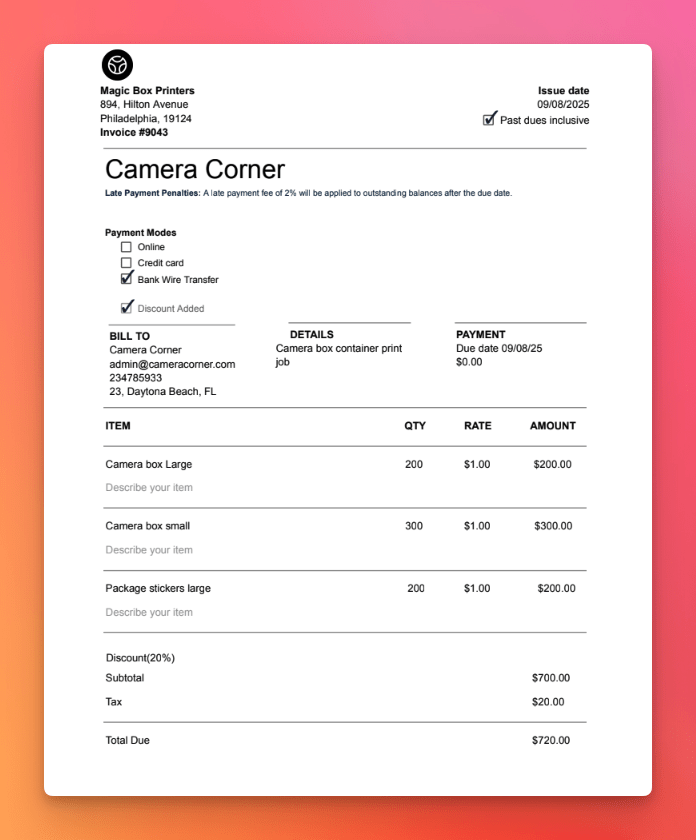Click the Camera box container print job details

coord(339,355)
